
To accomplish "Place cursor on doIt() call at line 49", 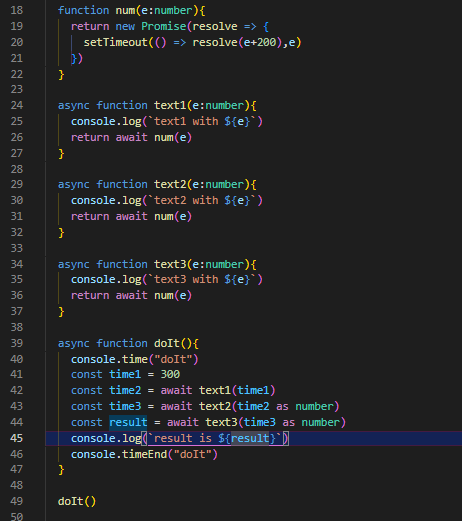I will point(77,501).
